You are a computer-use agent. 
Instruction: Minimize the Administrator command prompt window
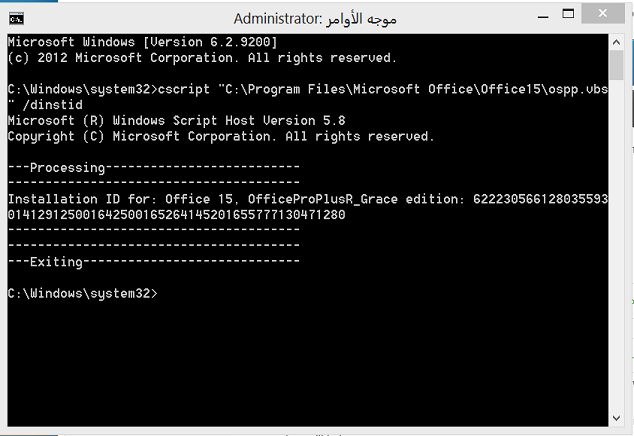tap(543, 16)
